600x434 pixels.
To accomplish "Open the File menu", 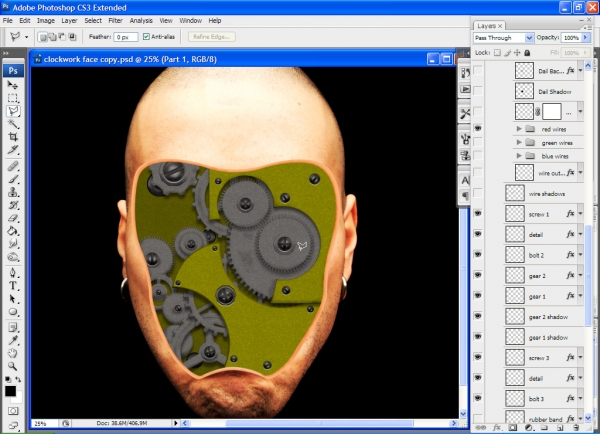I will 8,21.
